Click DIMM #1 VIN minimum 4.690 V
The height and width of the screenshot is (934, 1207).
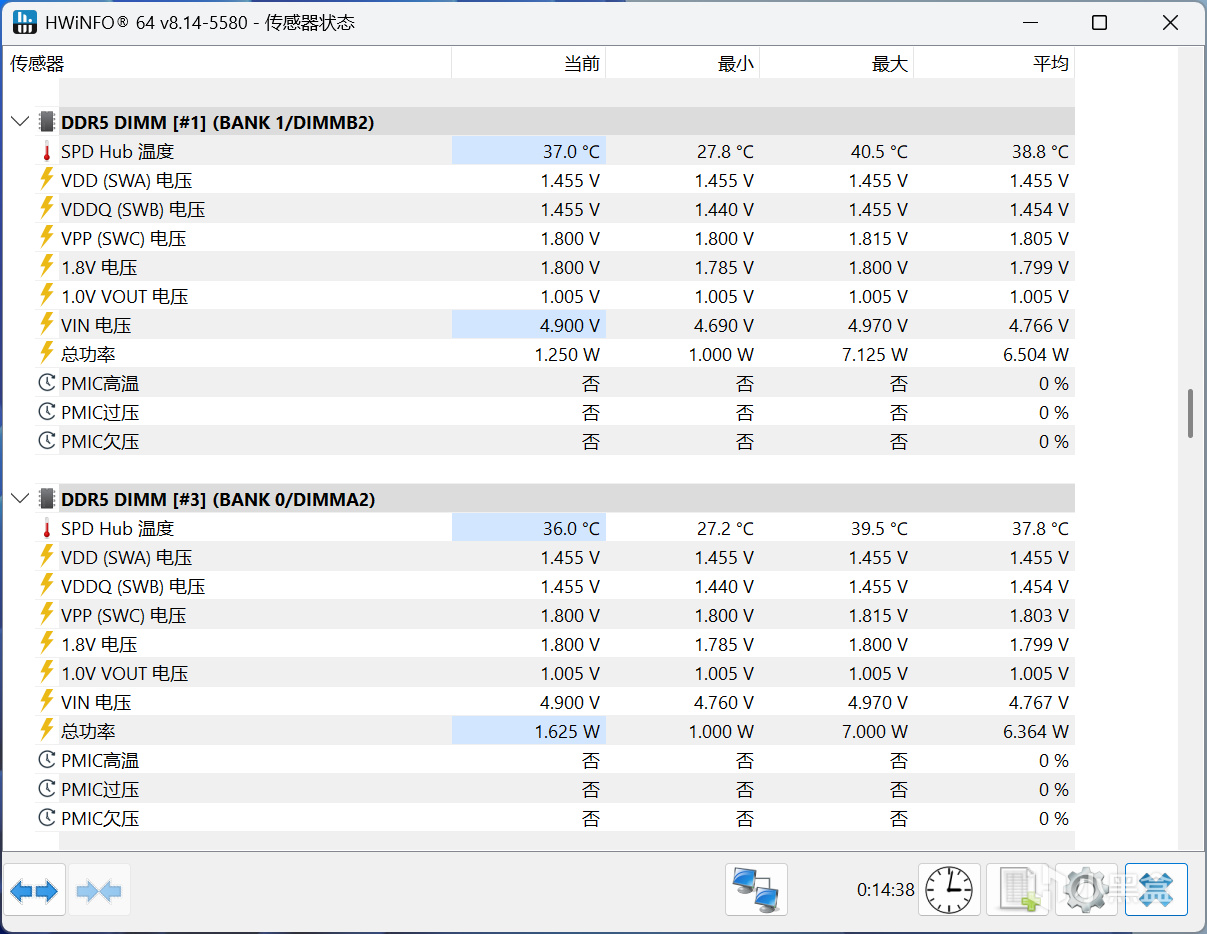(724, 325)
